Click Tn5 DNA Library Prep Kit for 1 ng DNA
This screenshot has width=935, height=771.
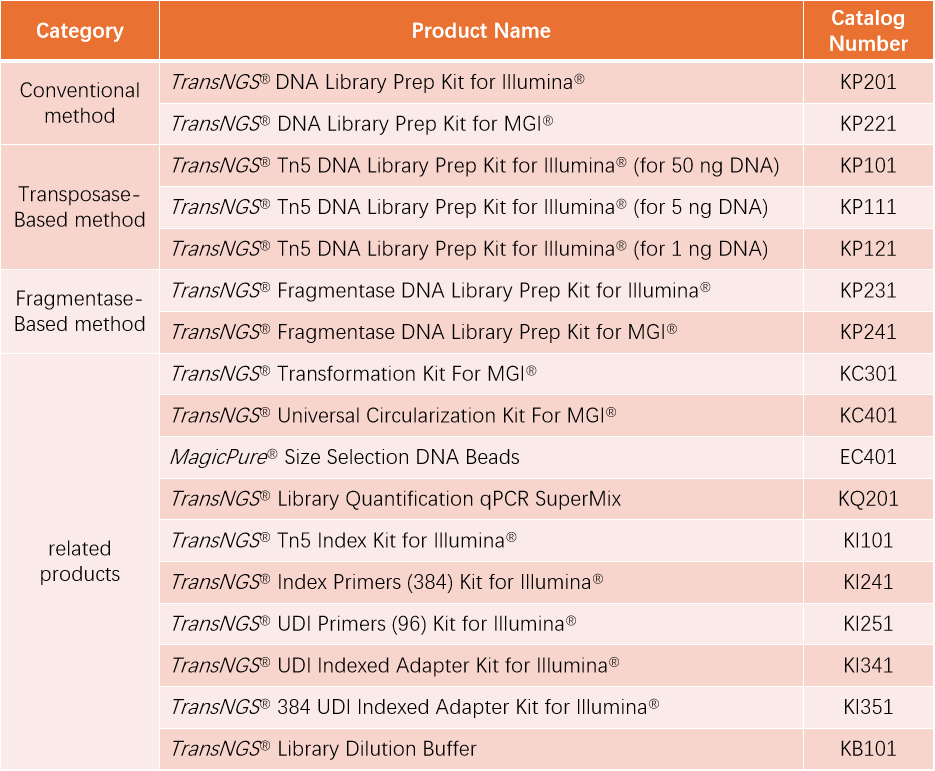470,249
